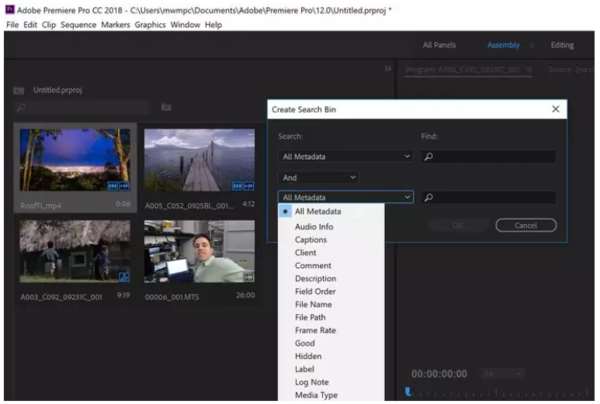The image size is (600, 404).
Task: Select the night sky mp4 clip thumbnail
Action: 75,160
